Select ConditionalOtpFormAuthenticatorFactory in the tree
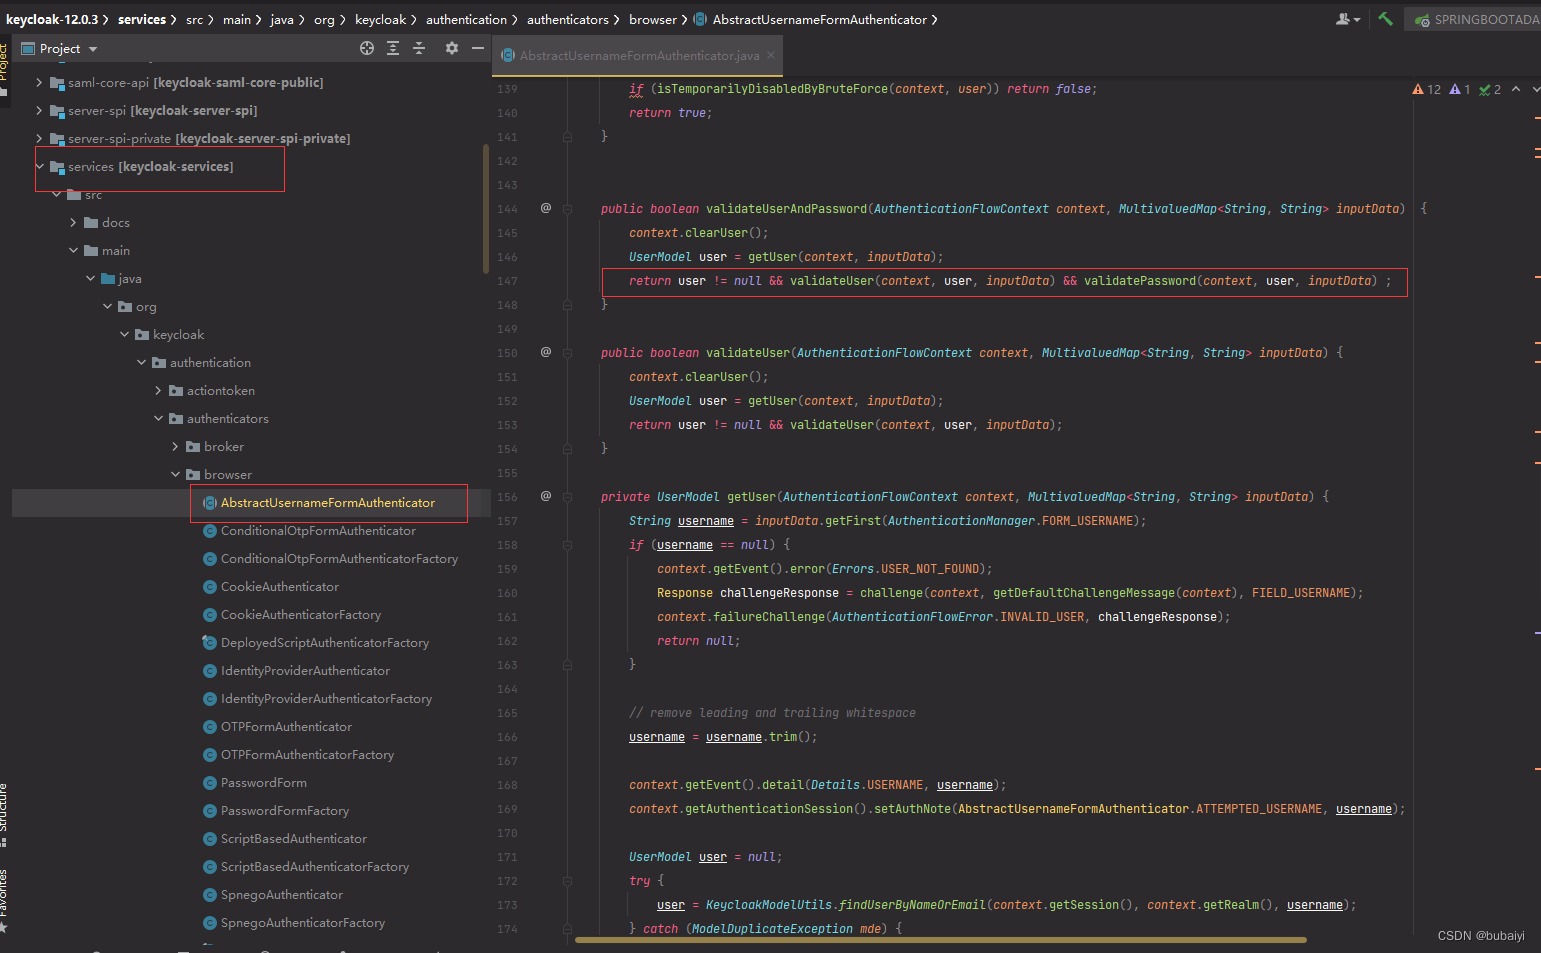This screenshot has height=953, width=1541. [x=339, y=559]
